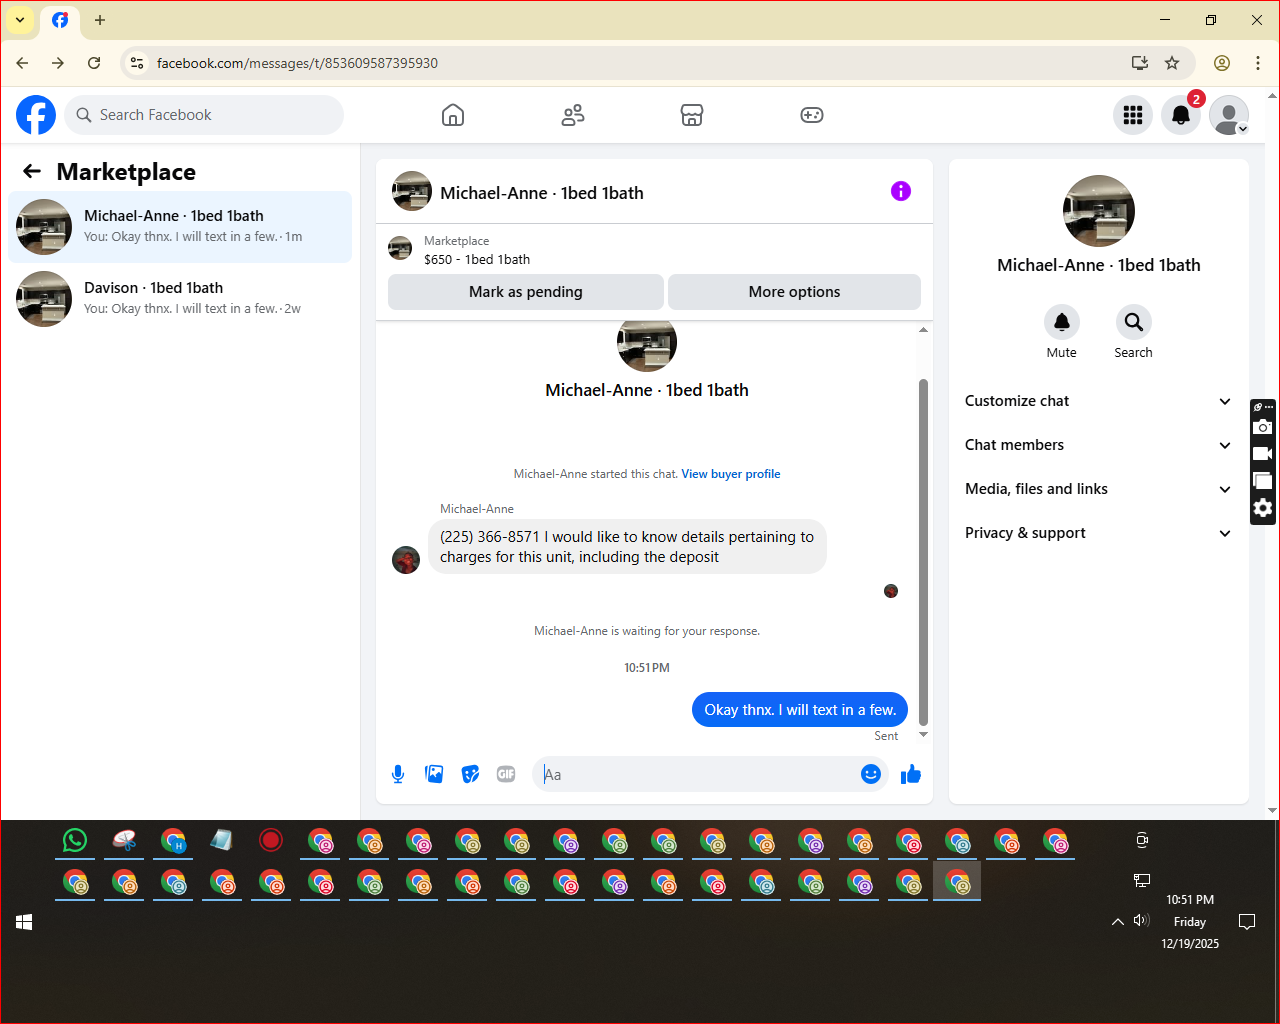Bookmark this page star icon

pyautogui.click(x=1172, y=63)
